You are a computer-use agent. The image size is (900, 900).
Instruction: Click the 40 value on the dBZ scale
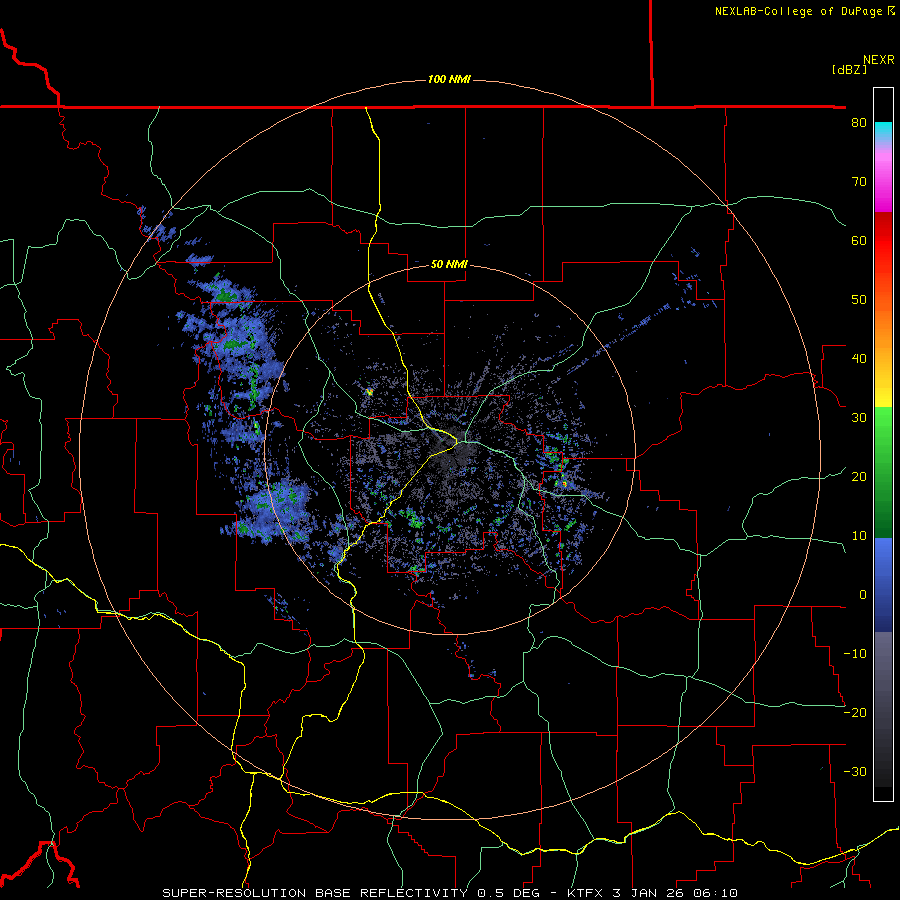[859, 359]
